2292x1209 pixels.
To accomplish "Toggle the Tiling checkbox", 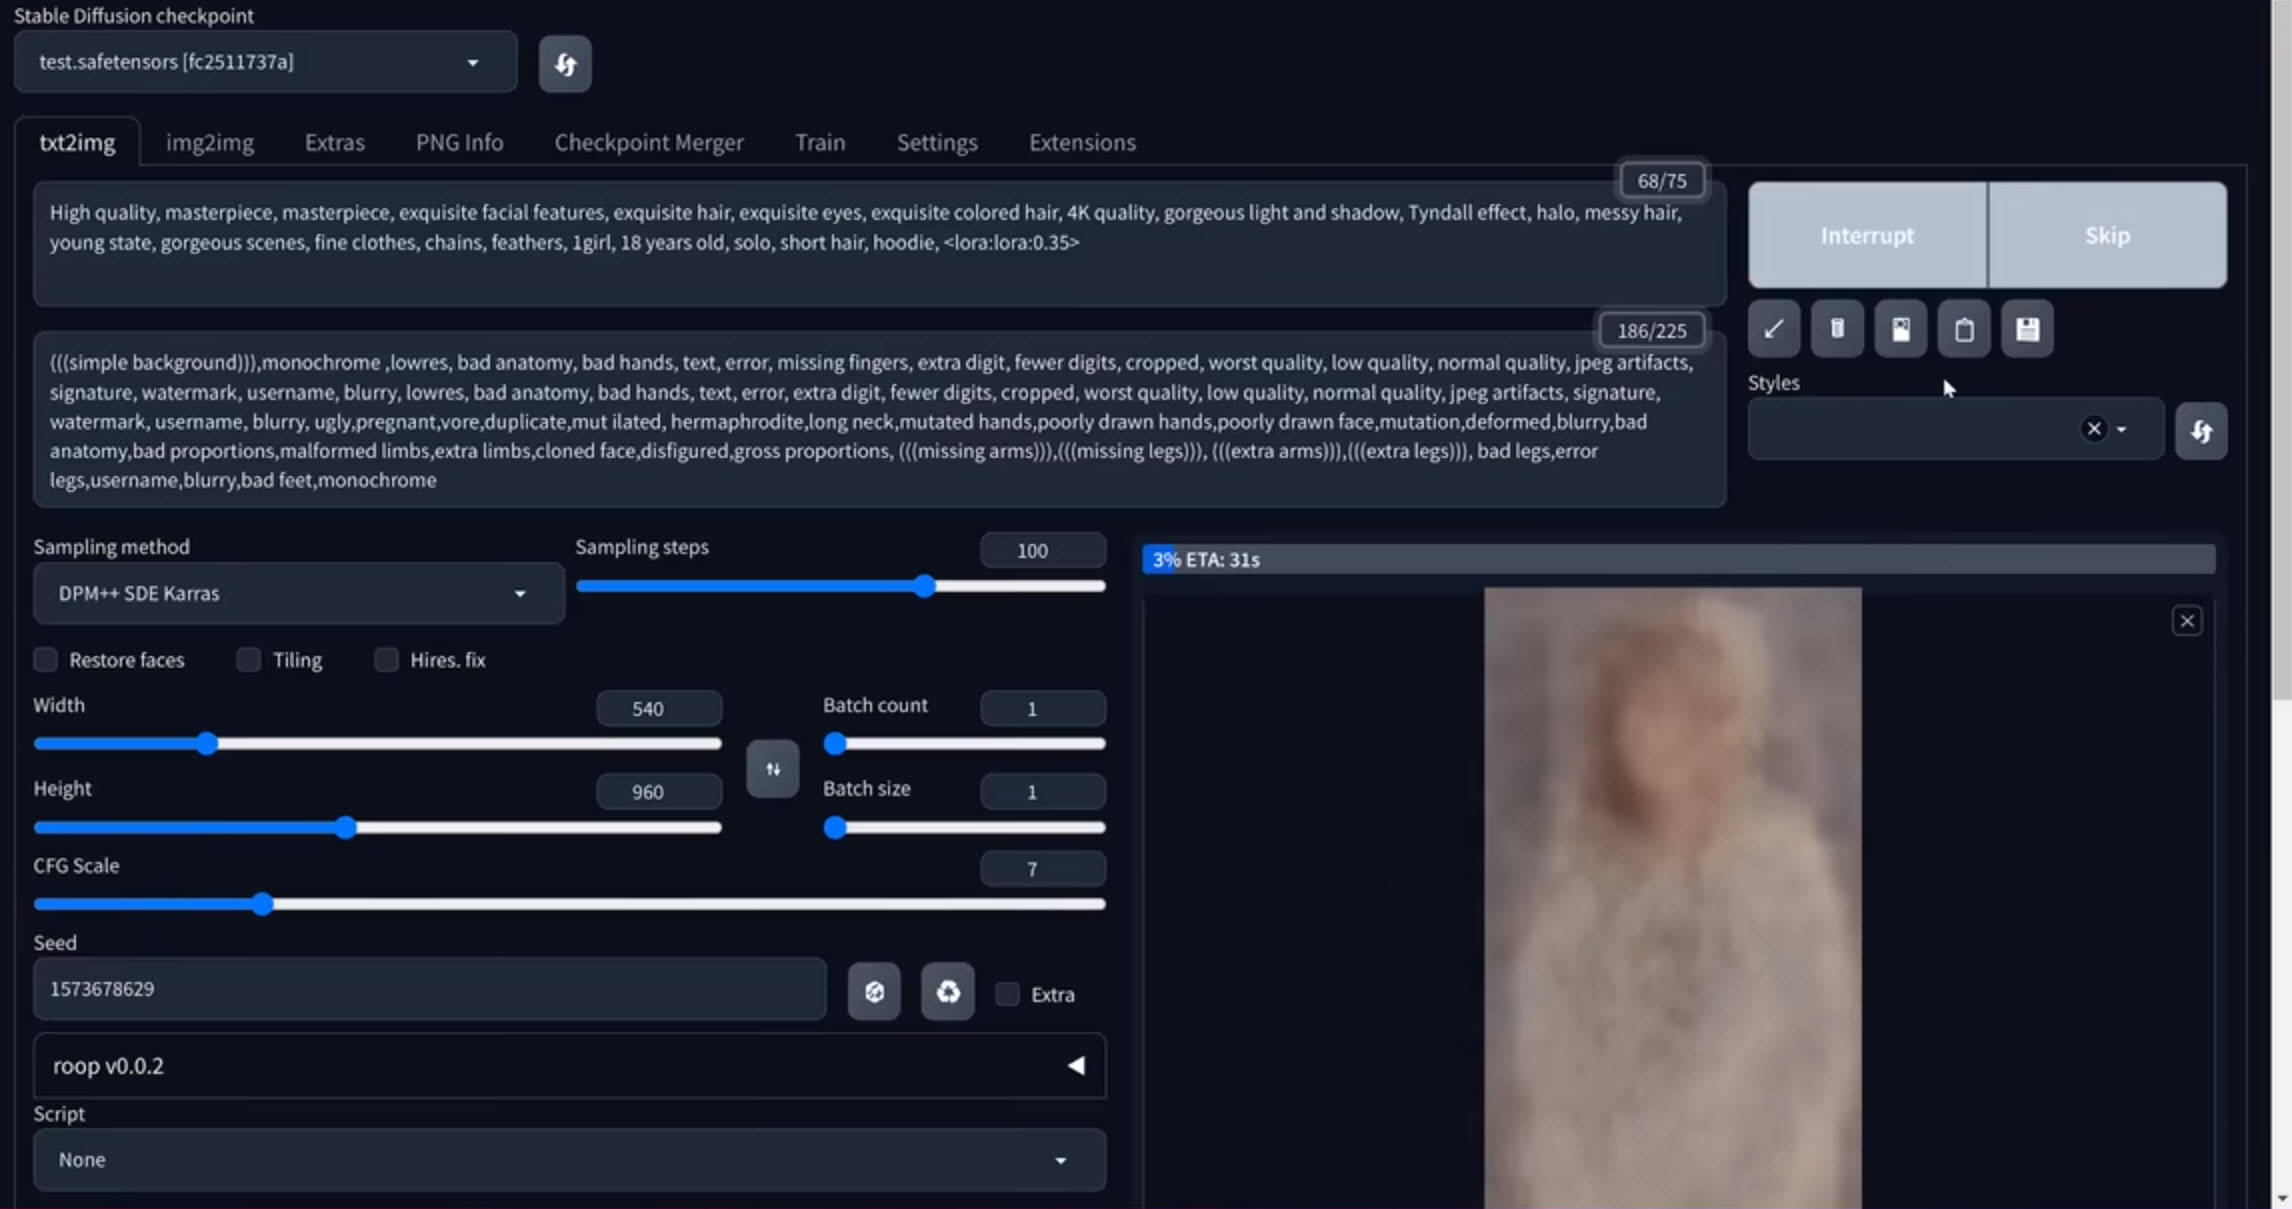I will tap(249, 660).
